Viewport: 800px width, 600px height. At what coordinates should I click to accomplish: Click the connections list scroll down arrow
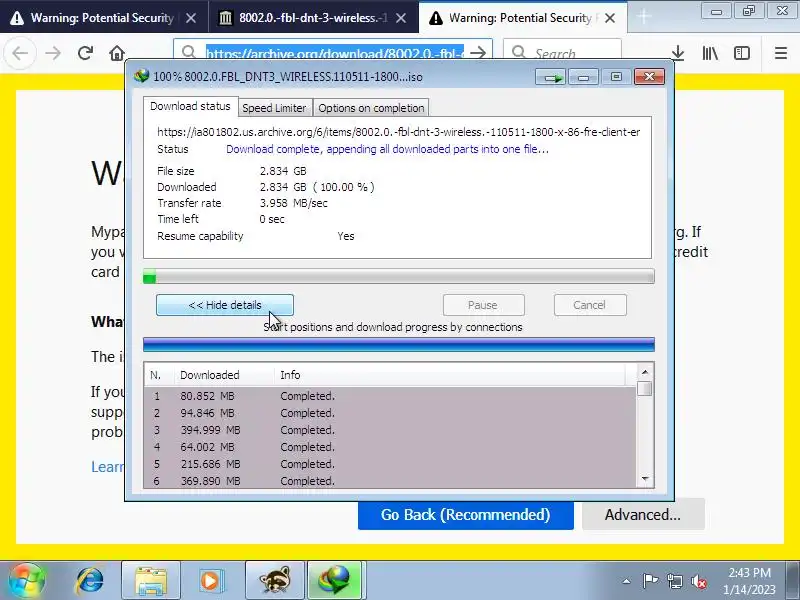pos(645,479)
